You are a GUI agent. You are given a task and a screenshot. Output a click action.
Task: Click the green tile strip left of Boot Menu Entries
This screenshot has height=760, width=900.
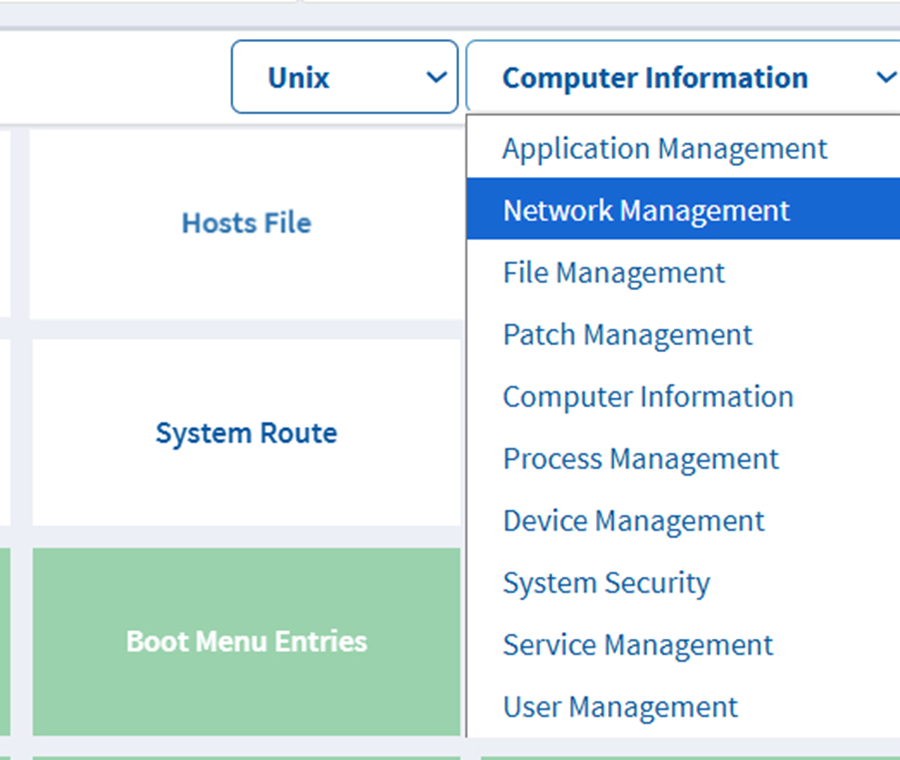click(5, 641)
